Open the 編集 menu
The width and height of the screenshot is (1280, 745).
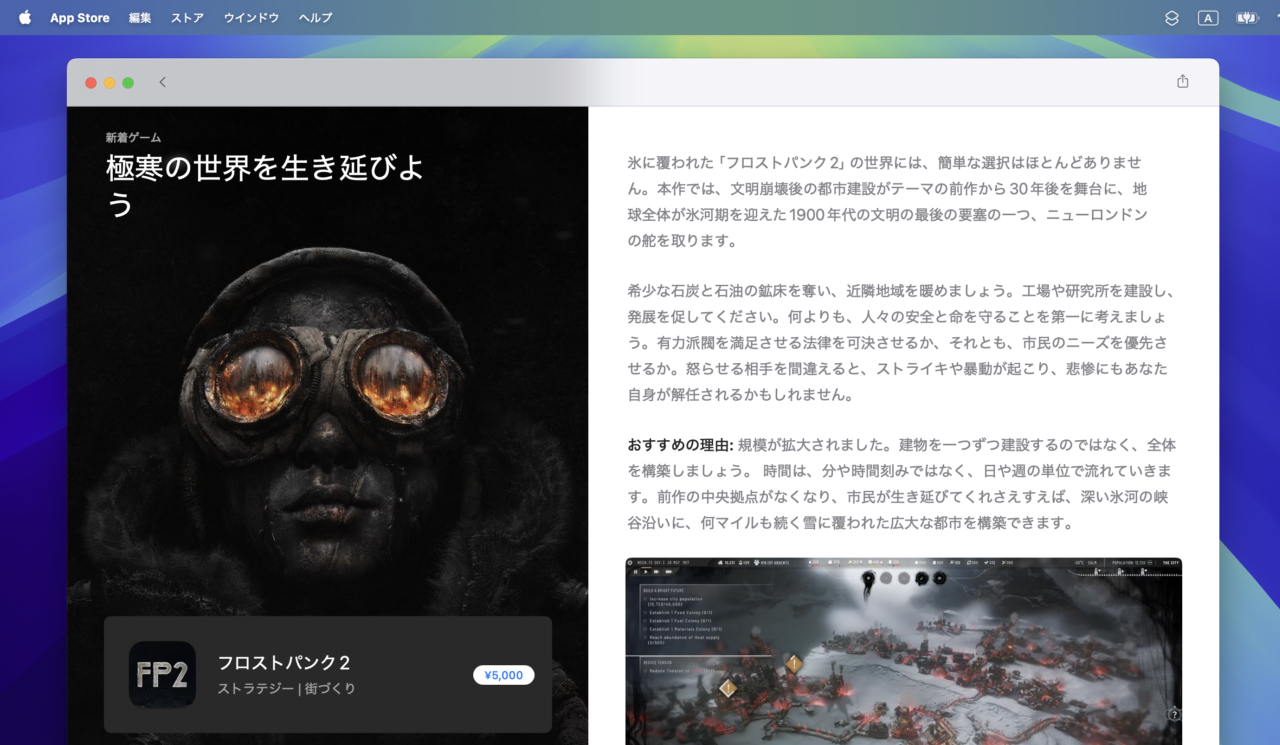point(140,18)
